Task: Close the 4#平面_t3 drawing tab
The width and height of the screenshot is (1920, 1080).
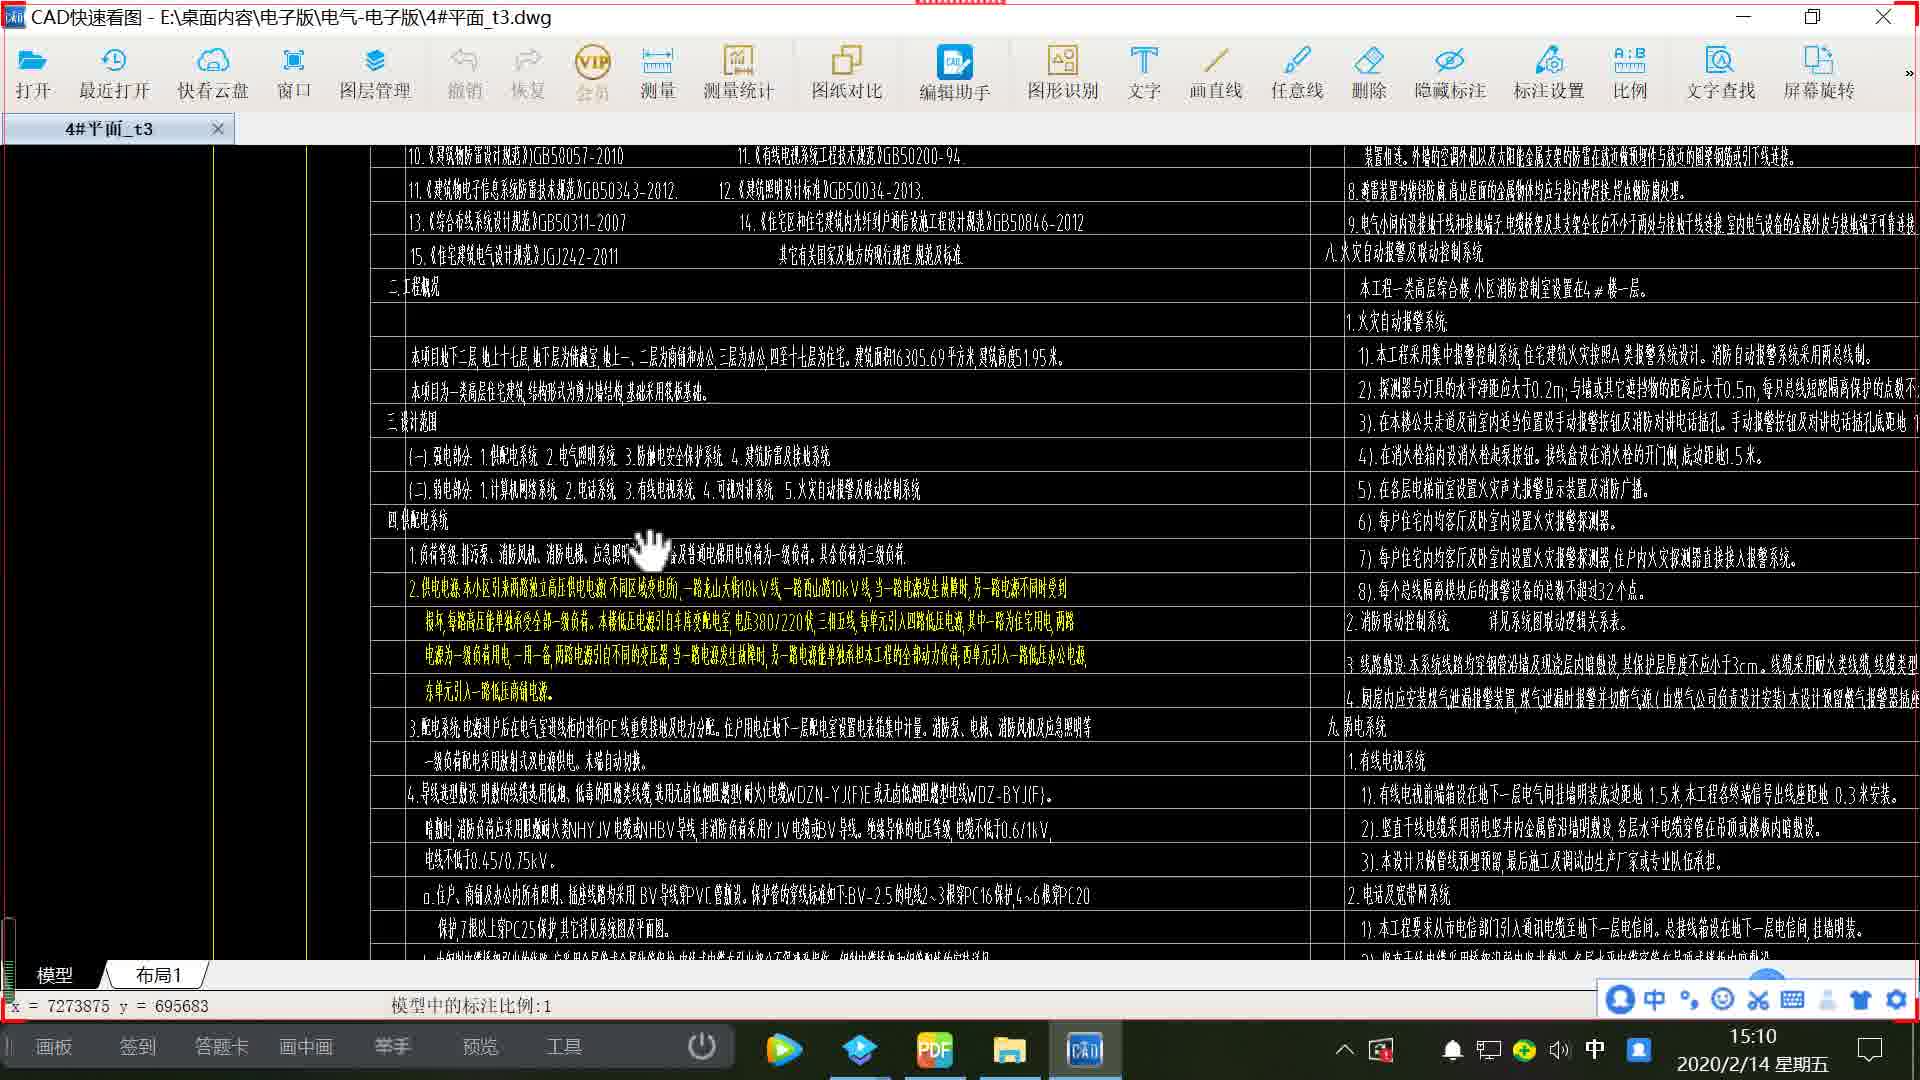Action: coord(218,129)
